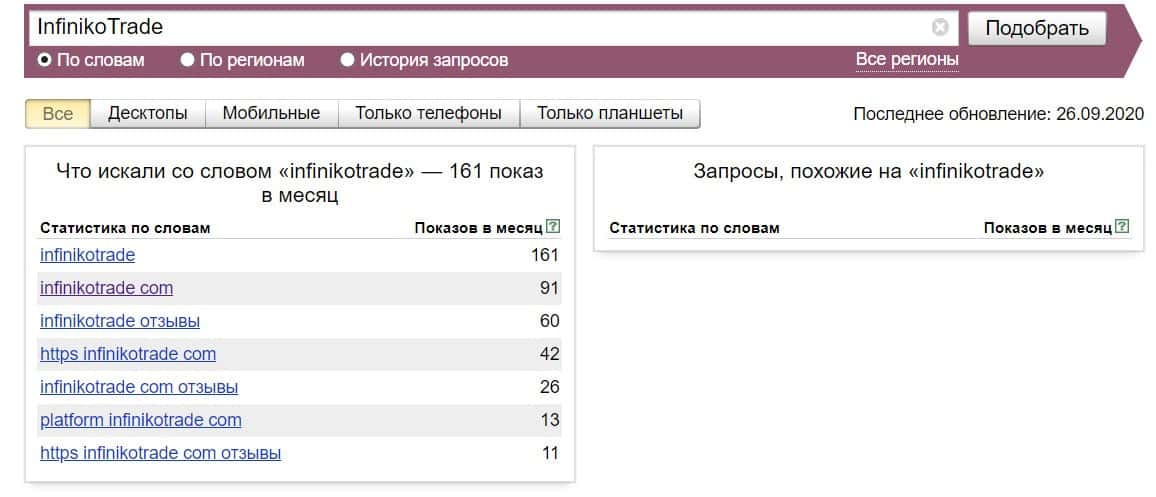Click help icon beside left 'Показов в месяц'
The image size is (1156, 497).
click(553, 227)
